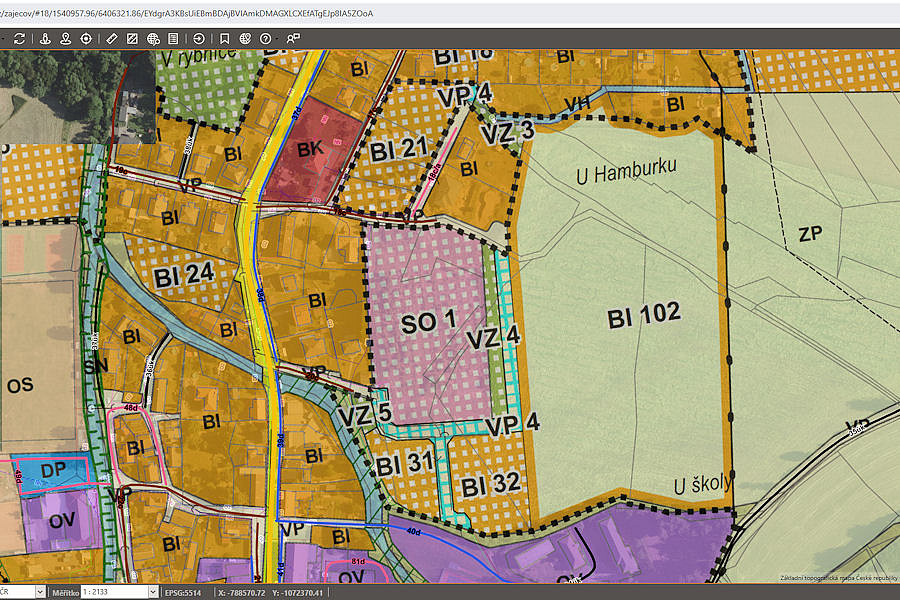
Task: Click the Y coordinate readout -1072370.41
Action: pyautogui.click(x=297, y=593)
